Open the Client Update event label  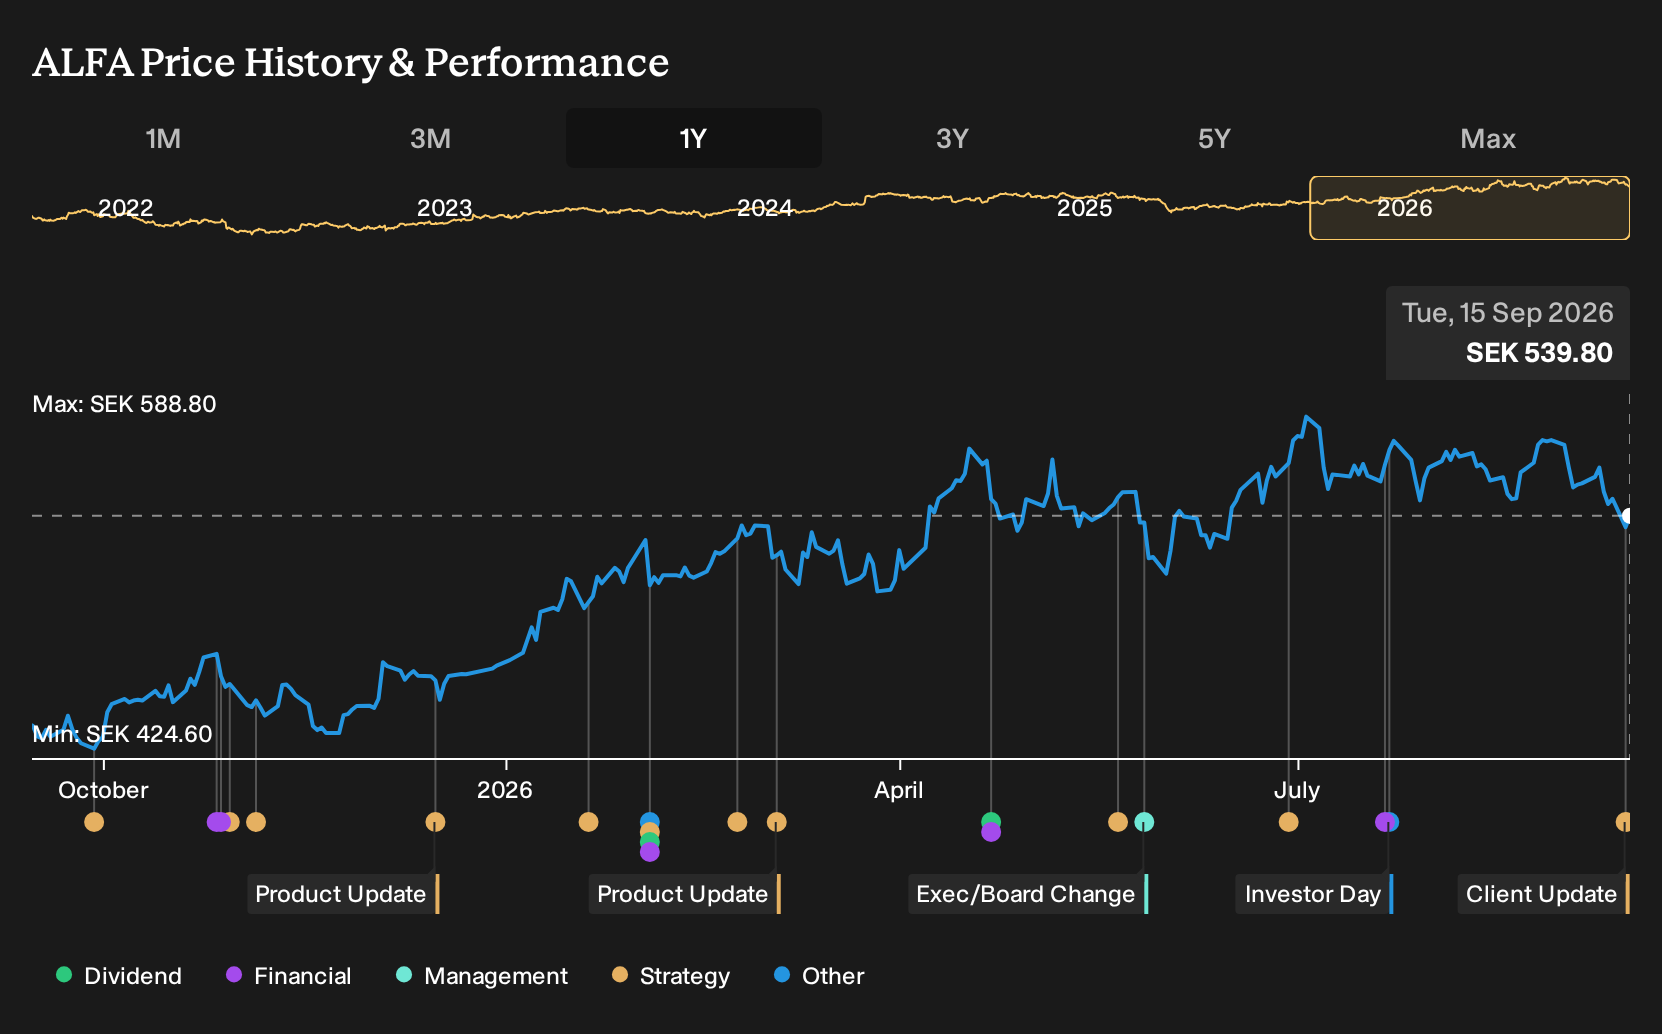pyautogui.click(x=1543, y=894)
